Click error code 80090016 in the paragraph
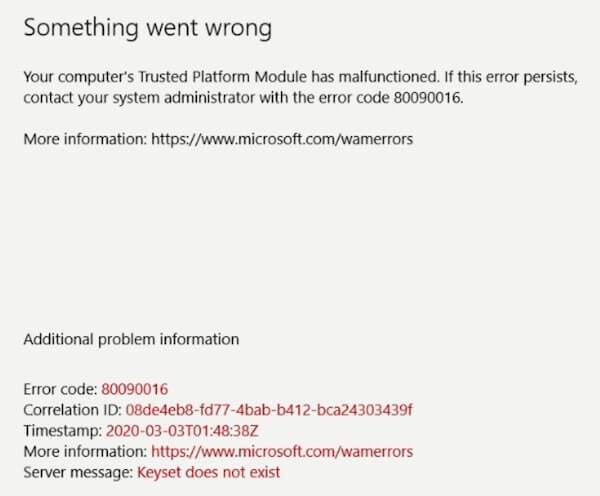Viewport: 600px width, 496px height. pos(428,98)
